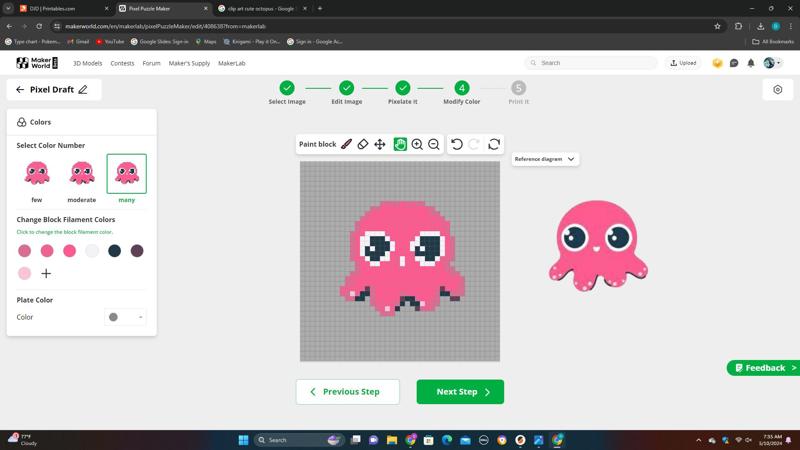Click the Next Step button
This screenshot has height=450, width=800.
(460, 392)
